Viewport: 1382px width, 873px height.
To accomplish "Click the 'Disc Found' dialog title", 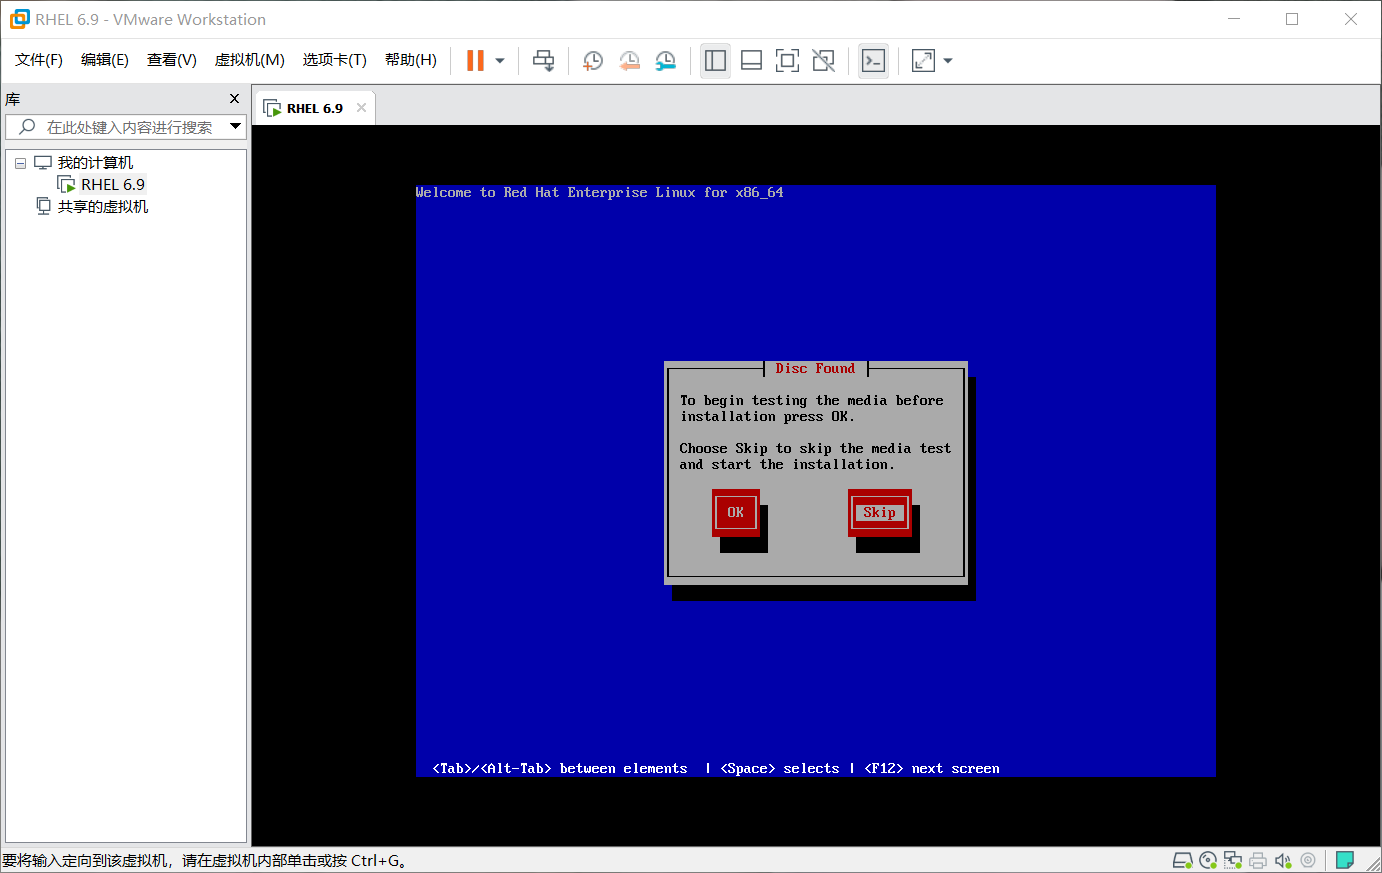I will (x=815, y=369).
